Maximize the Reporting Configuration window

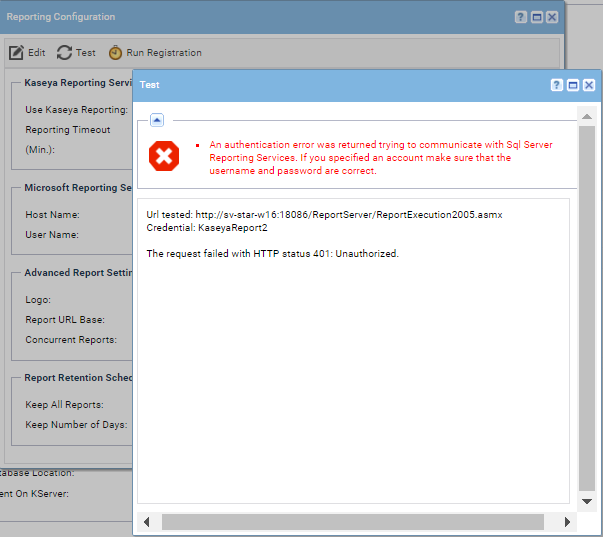536,17
